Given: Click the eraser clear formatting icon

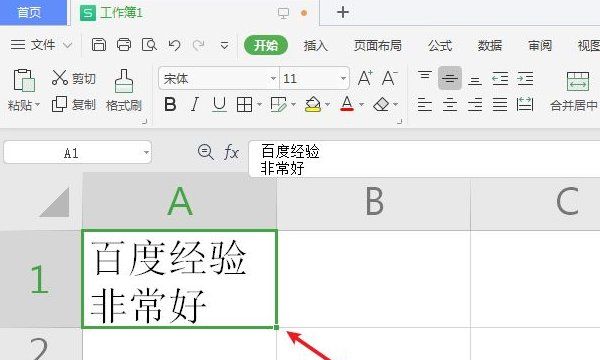Looking at the screenshot, I should [381, 104].
